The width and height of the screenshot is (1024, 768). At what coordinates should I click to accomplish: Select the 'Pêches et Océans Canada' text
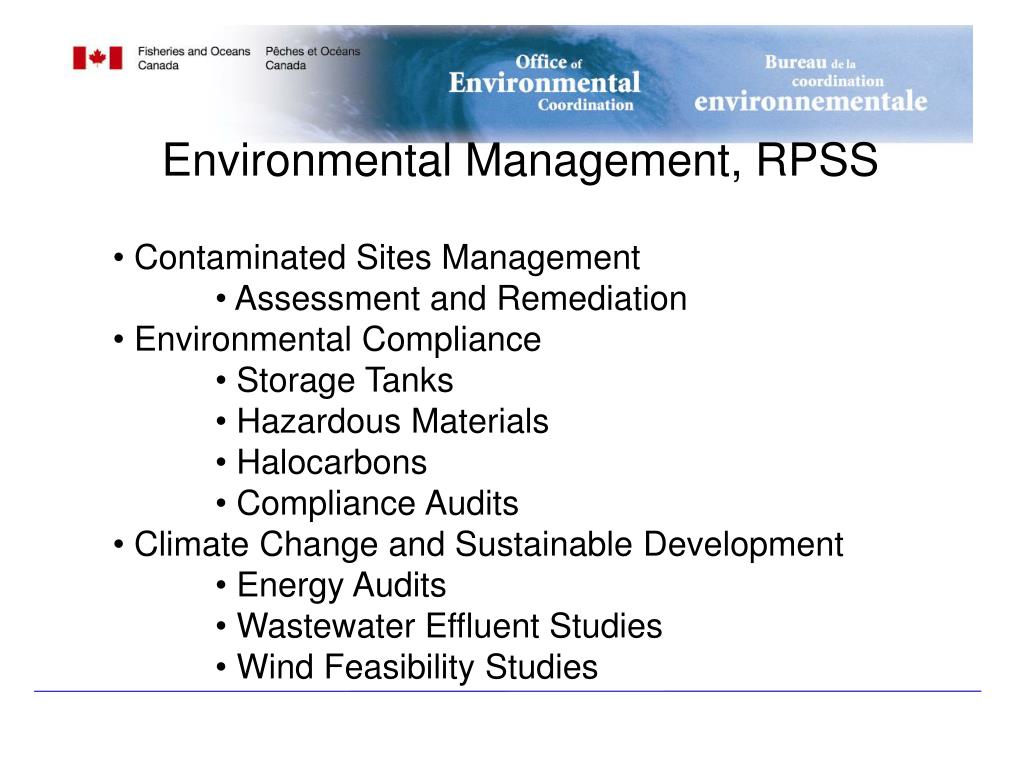point(312,58)
